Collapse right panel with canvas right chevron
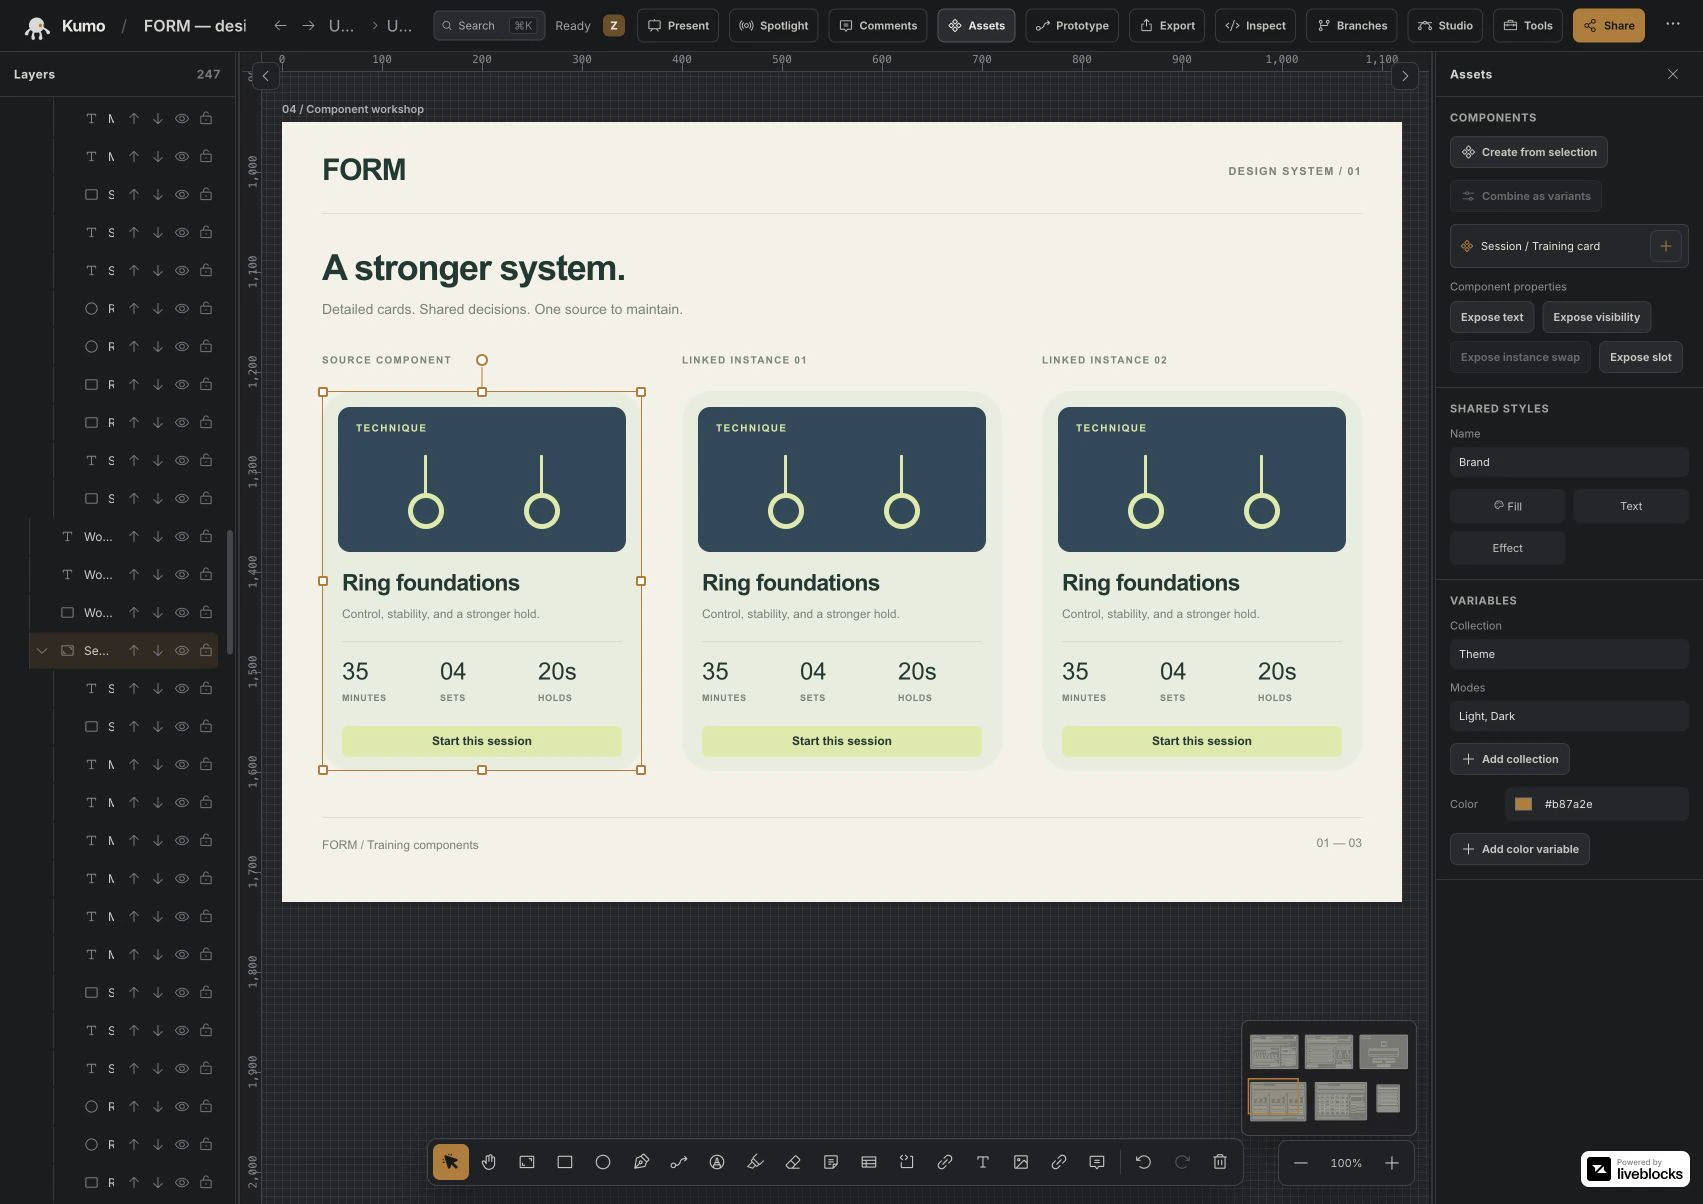Image resolution: width=1703 pixels, height=1204 pixels. [x=1404, y=75]
